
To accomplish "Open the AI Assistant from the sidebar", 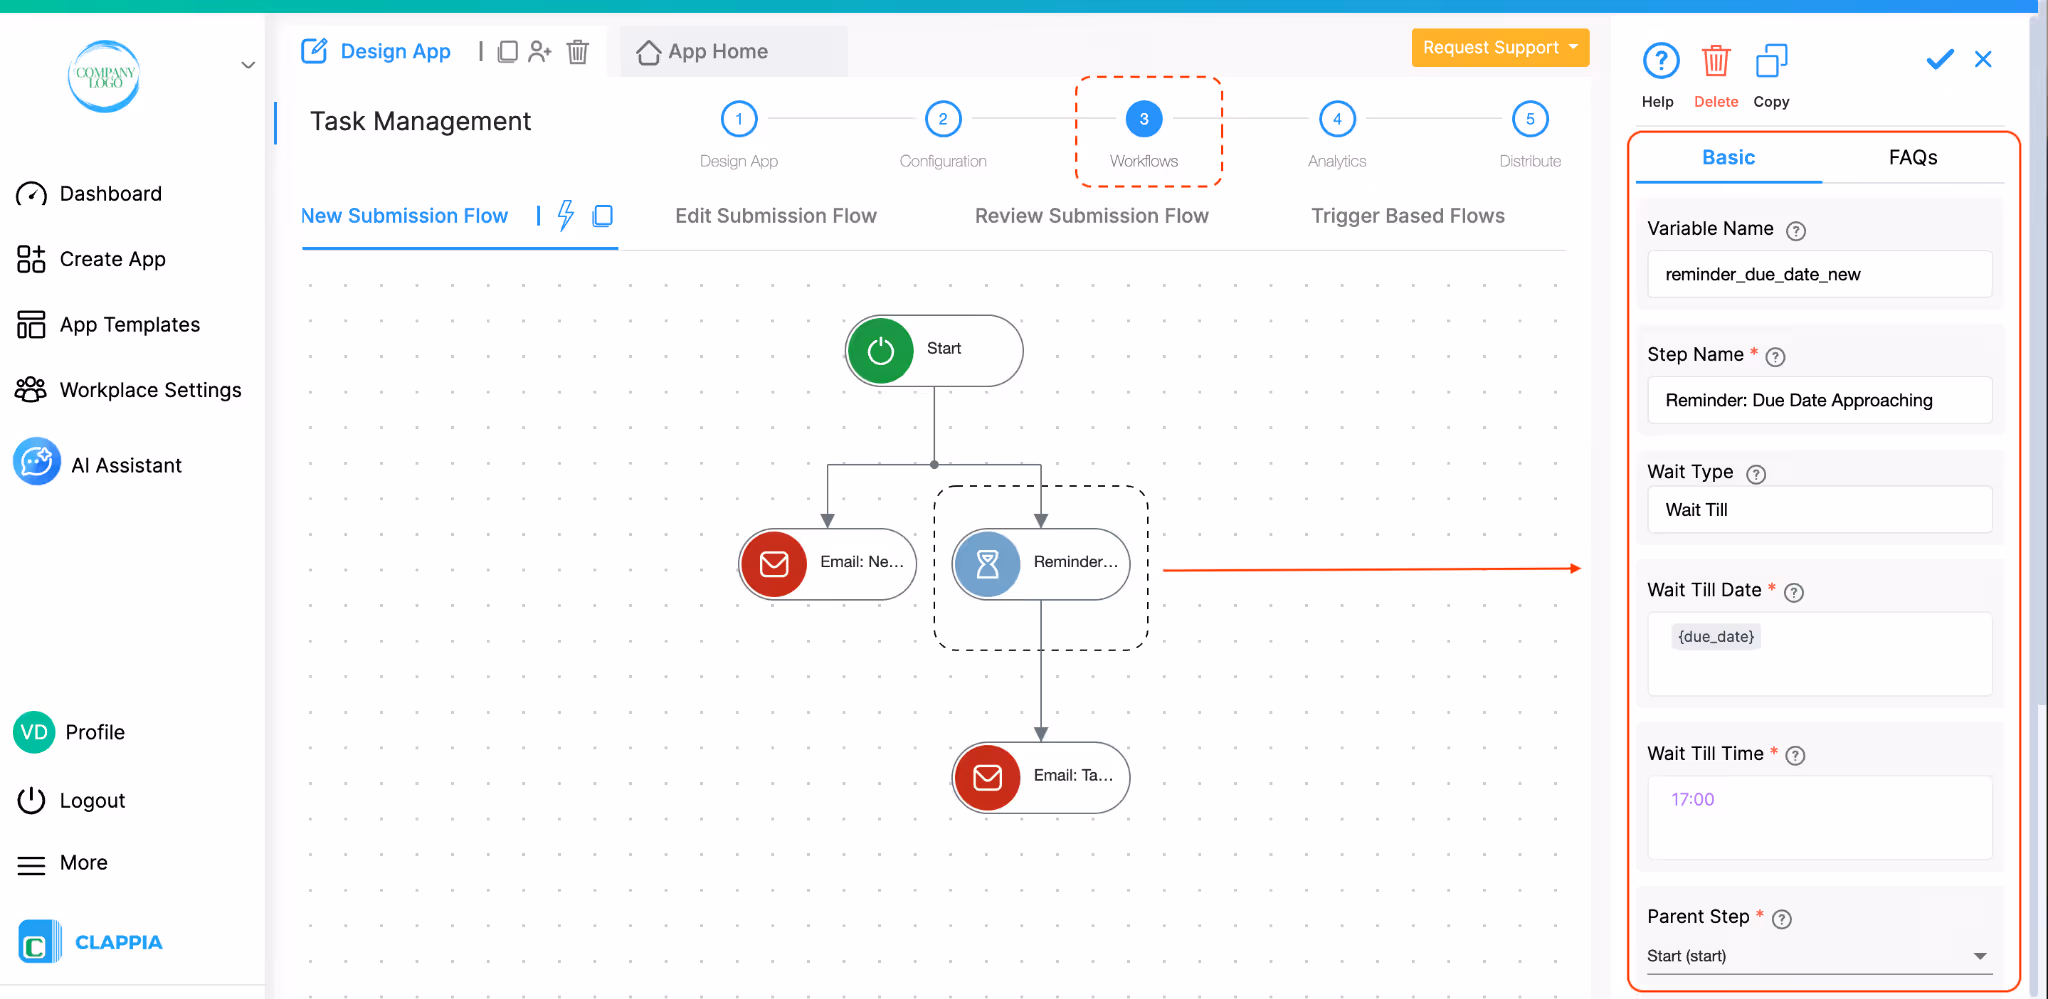I will 126,463.
